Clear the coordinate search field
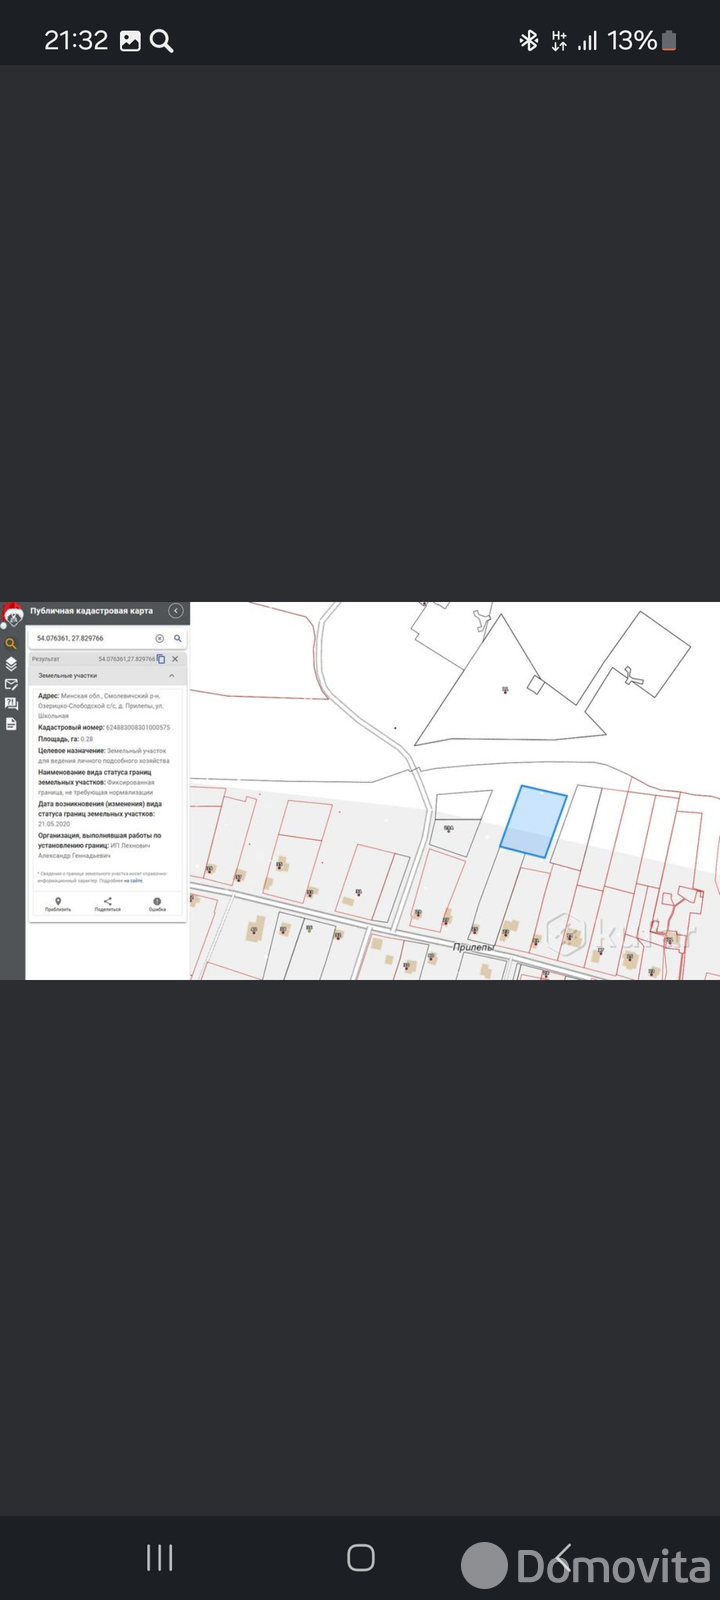The height and width of the screenshot is (1600, 720). [x=159, y=638]
